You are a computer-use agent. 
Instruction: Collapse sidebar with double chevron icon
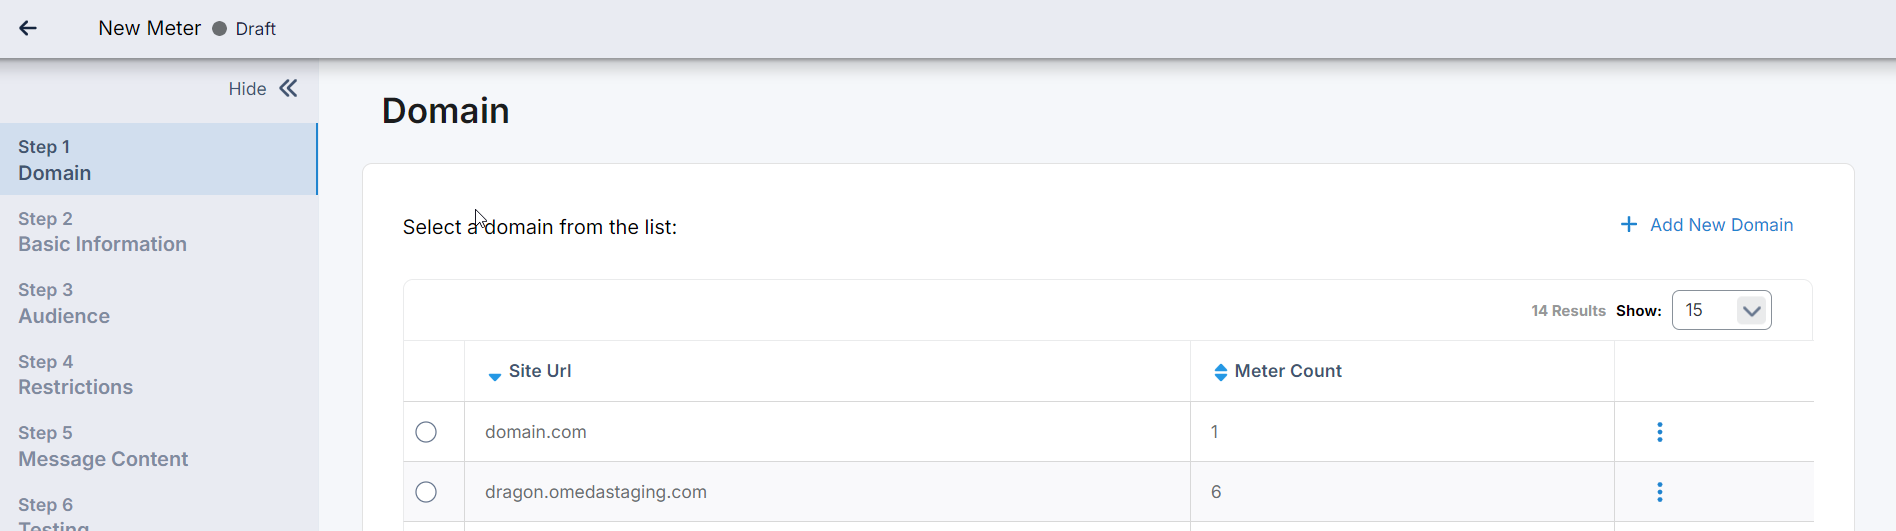288,88
